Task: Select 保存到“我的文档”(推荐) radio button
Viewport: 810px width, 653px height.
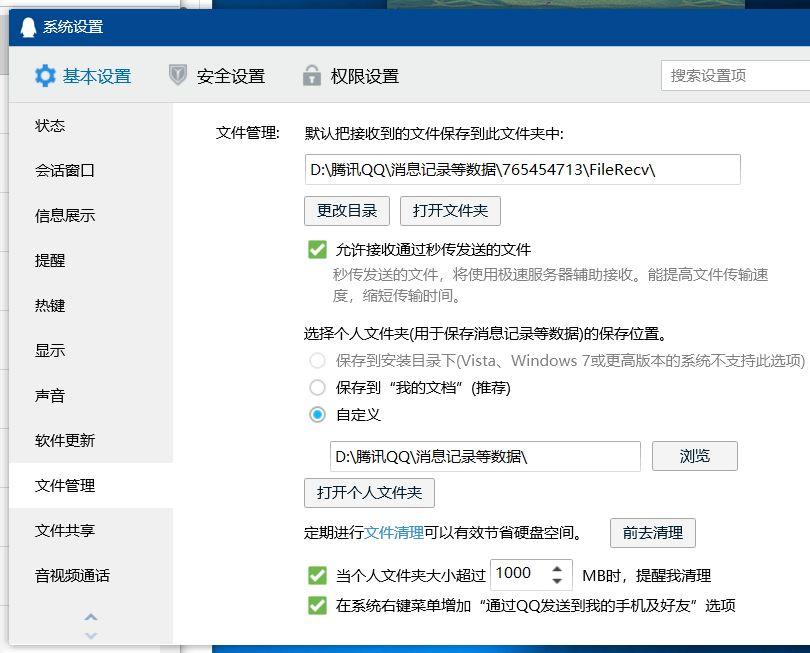Action: pos(317,387)
